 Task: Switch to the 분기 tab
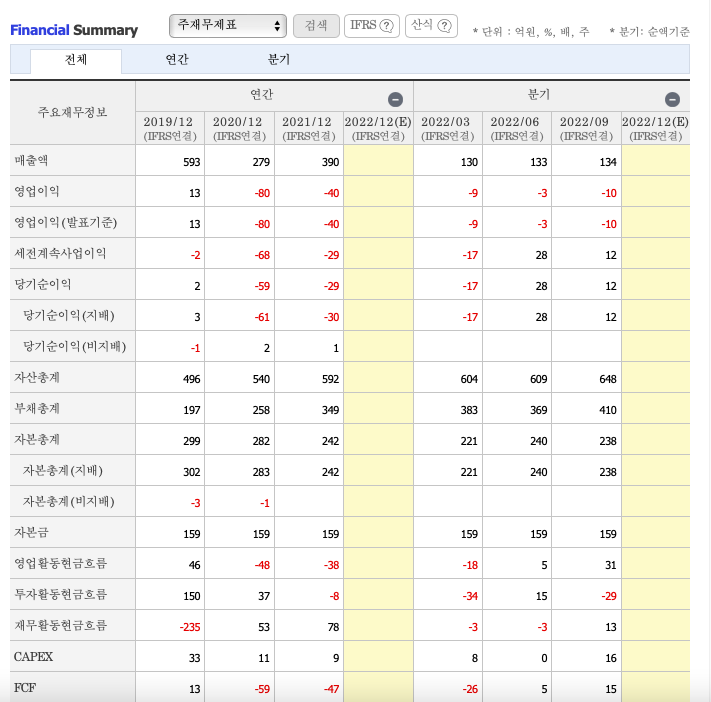(278, 59)
